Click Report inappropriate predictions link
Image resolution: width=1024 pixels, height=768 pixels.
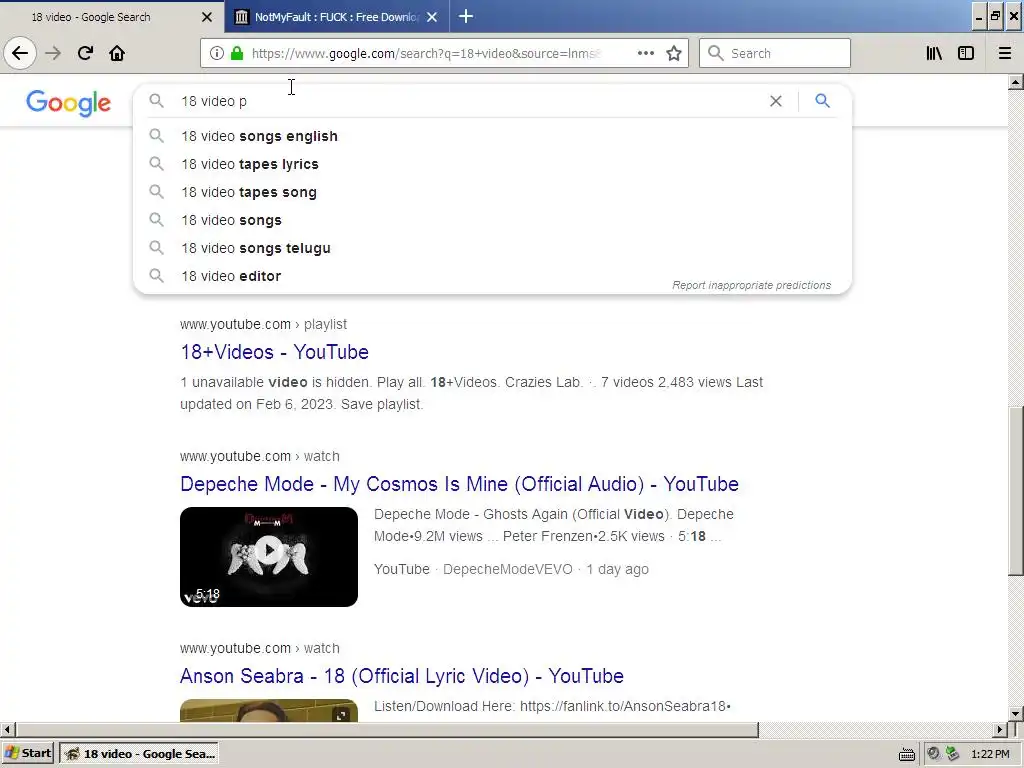click(752, 285)
